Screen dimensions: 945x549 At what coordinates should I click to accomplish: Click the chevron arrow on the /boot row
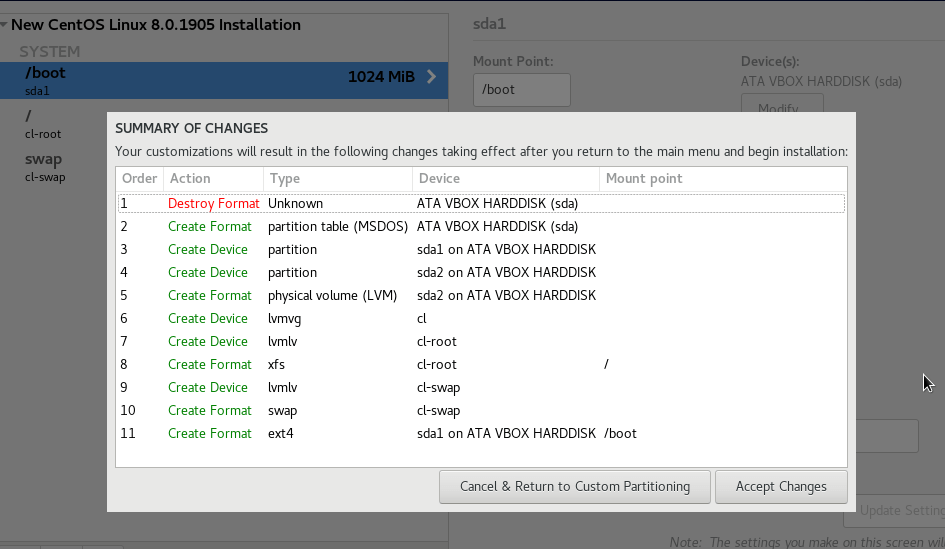coord(432,77)
